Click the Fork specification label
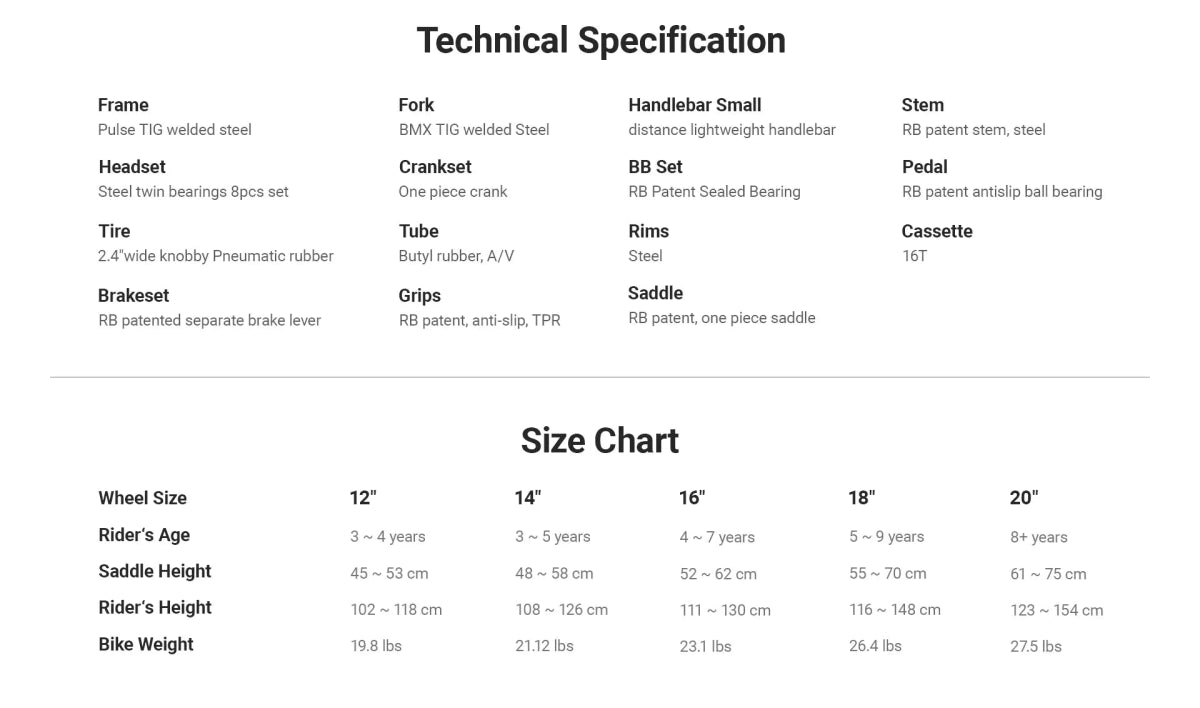 pyautogui.click(x=416, y=105)
